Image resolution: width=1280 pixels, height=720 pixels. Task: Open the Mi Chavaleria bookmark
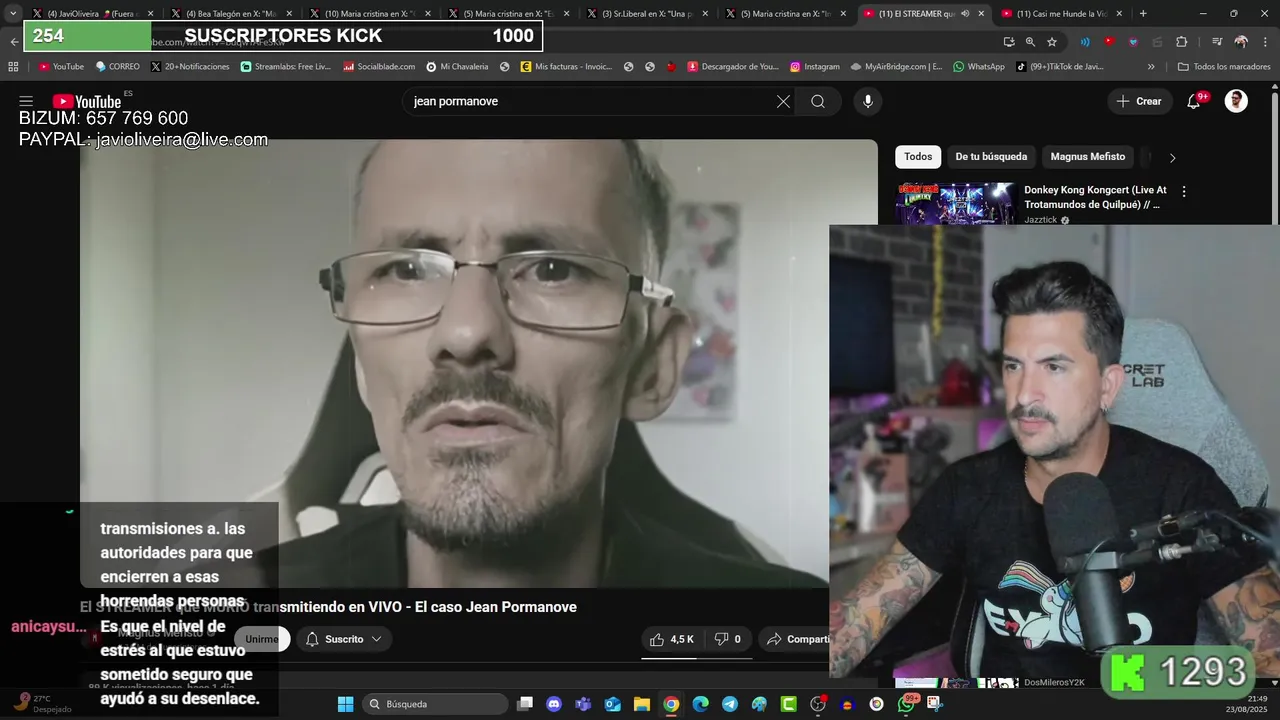coord(457,67)
